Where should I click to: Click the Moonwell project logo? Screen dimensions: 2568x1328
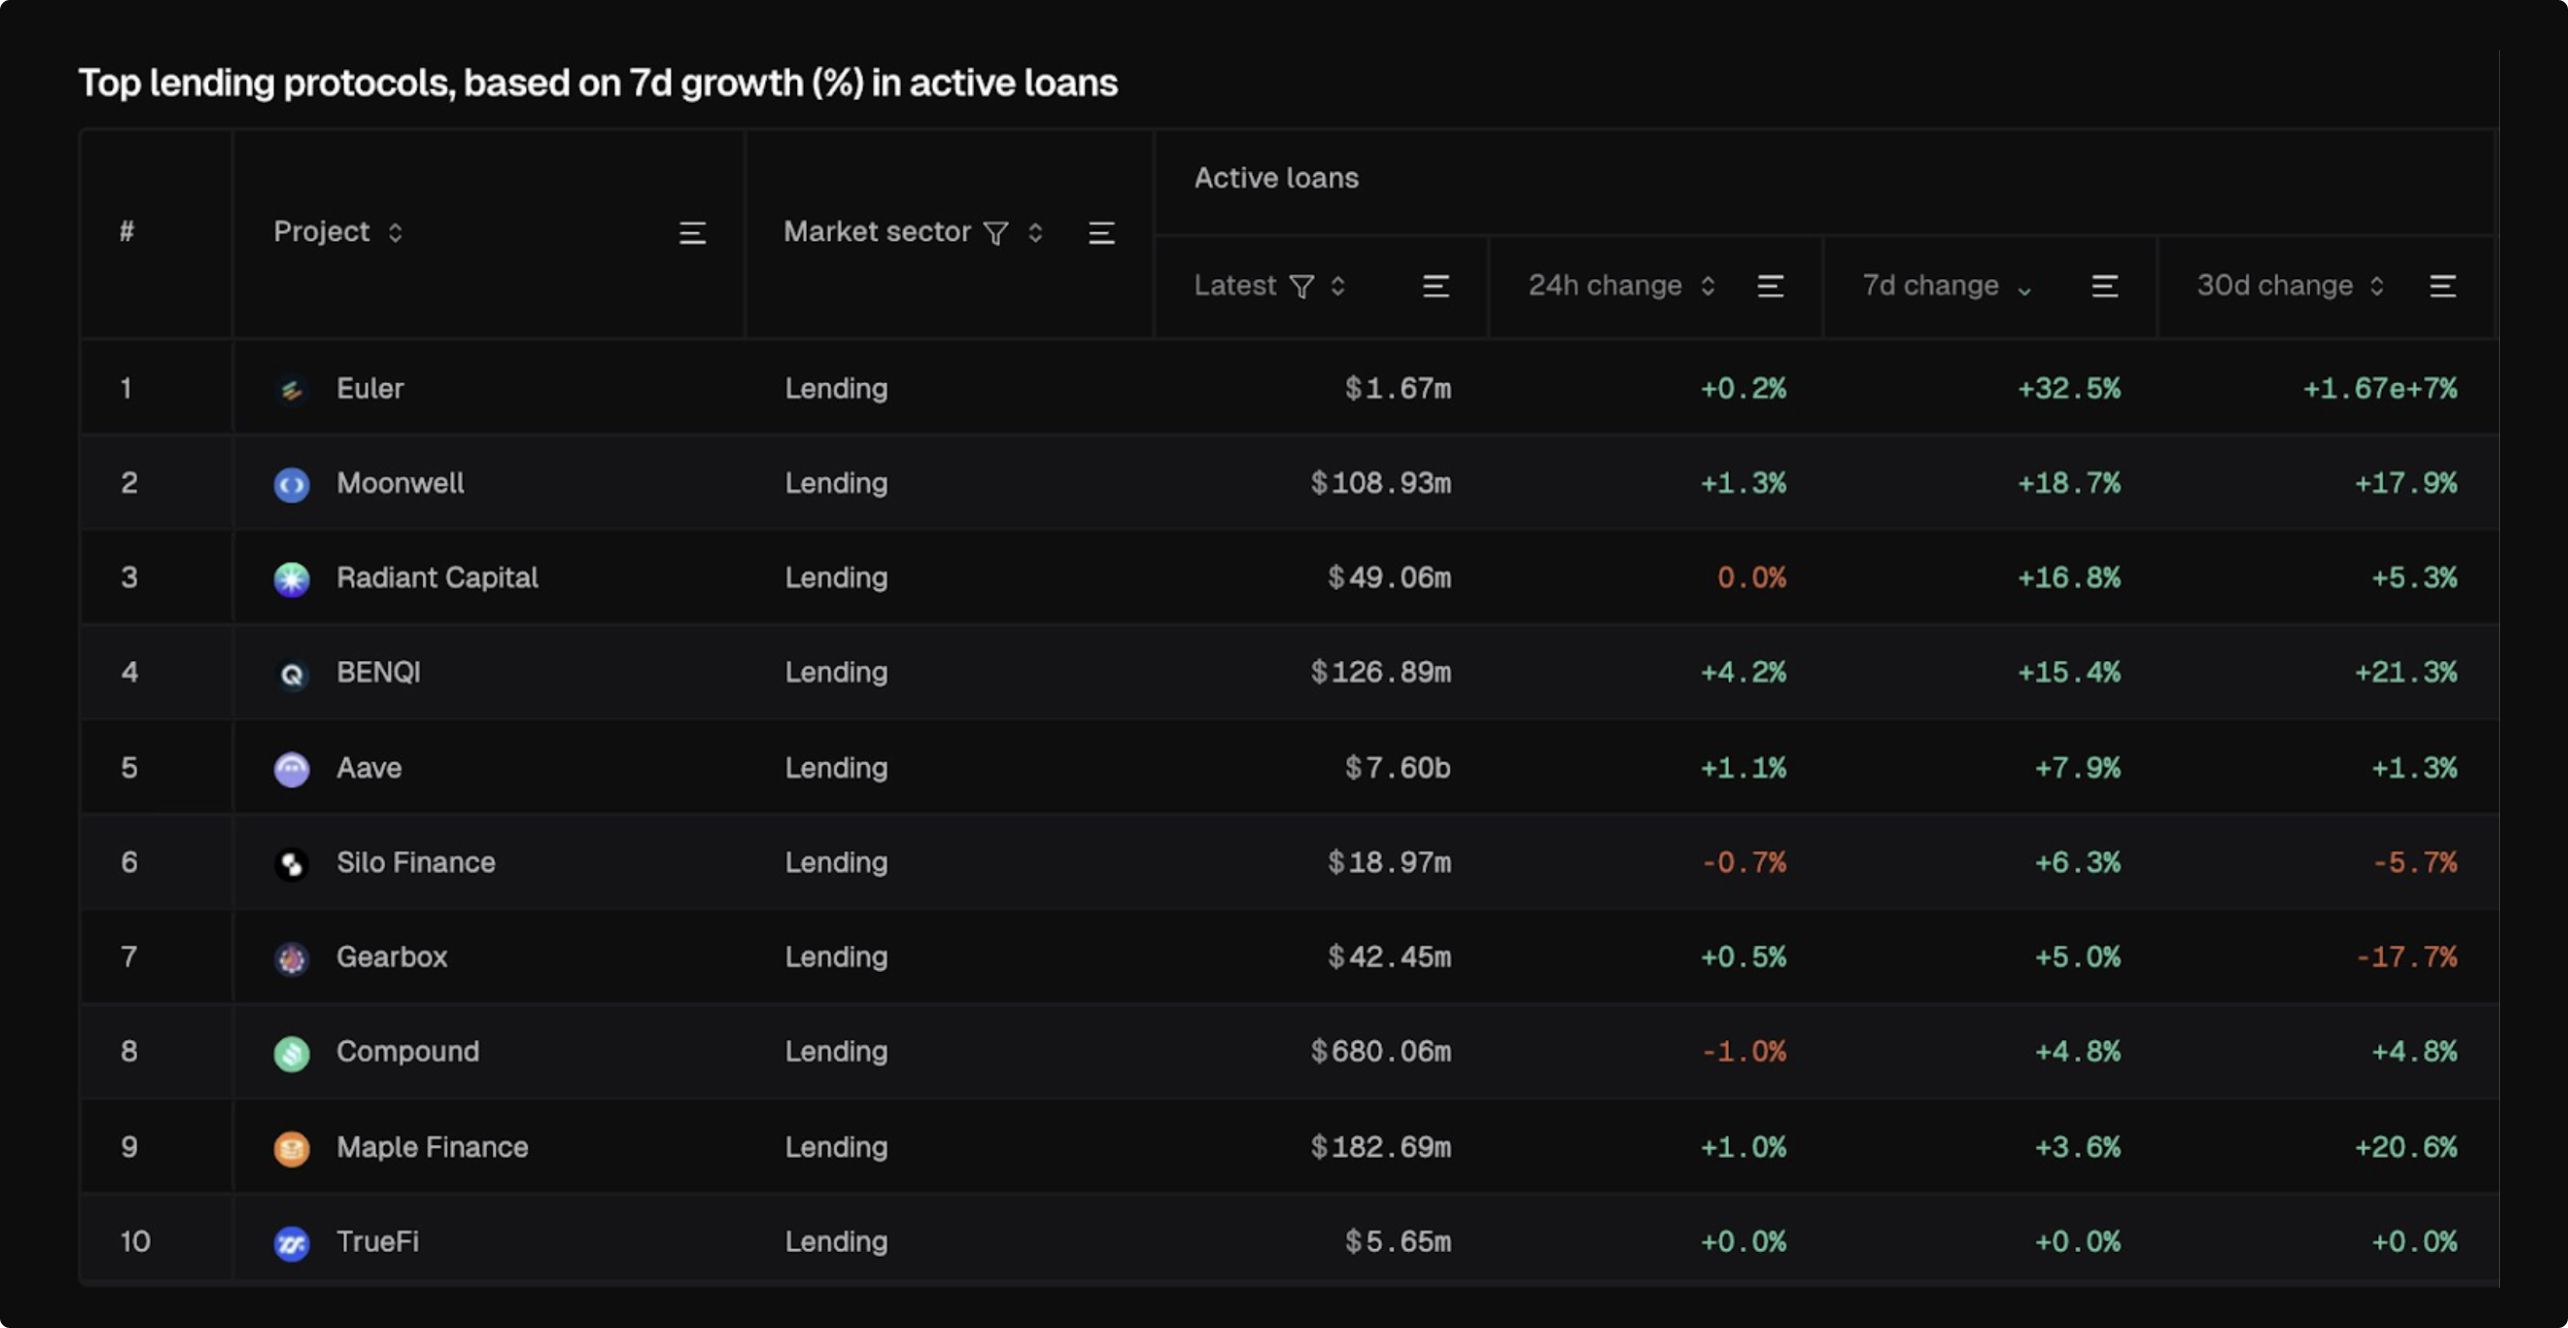pos(291,484)
